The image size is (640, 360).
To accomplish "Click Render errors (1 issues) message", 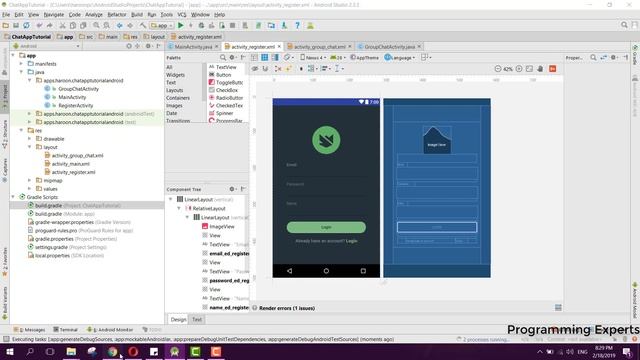I will tap(287, 308).
